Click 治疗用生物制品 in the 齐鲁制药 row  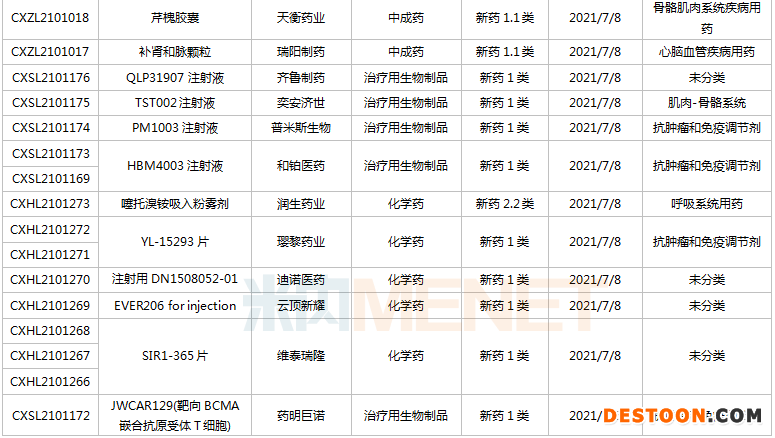(406, 78)
